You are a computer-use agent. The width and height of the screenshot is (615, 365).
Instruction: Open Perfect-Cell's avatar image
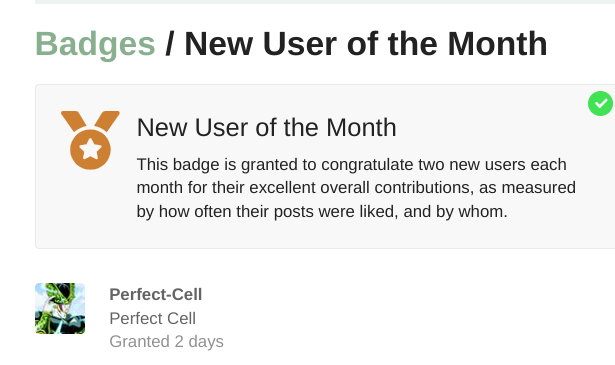(60, 309)
